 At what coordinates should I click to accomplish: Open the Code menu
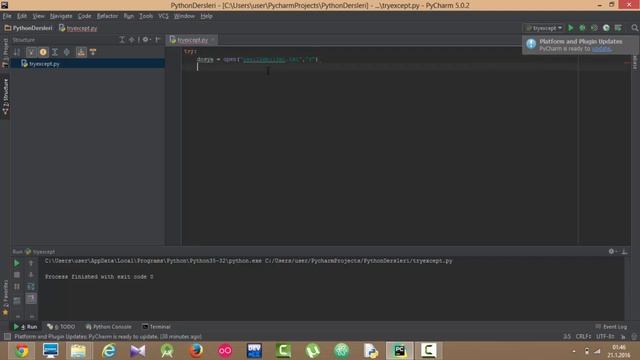[x=84, y=16]
